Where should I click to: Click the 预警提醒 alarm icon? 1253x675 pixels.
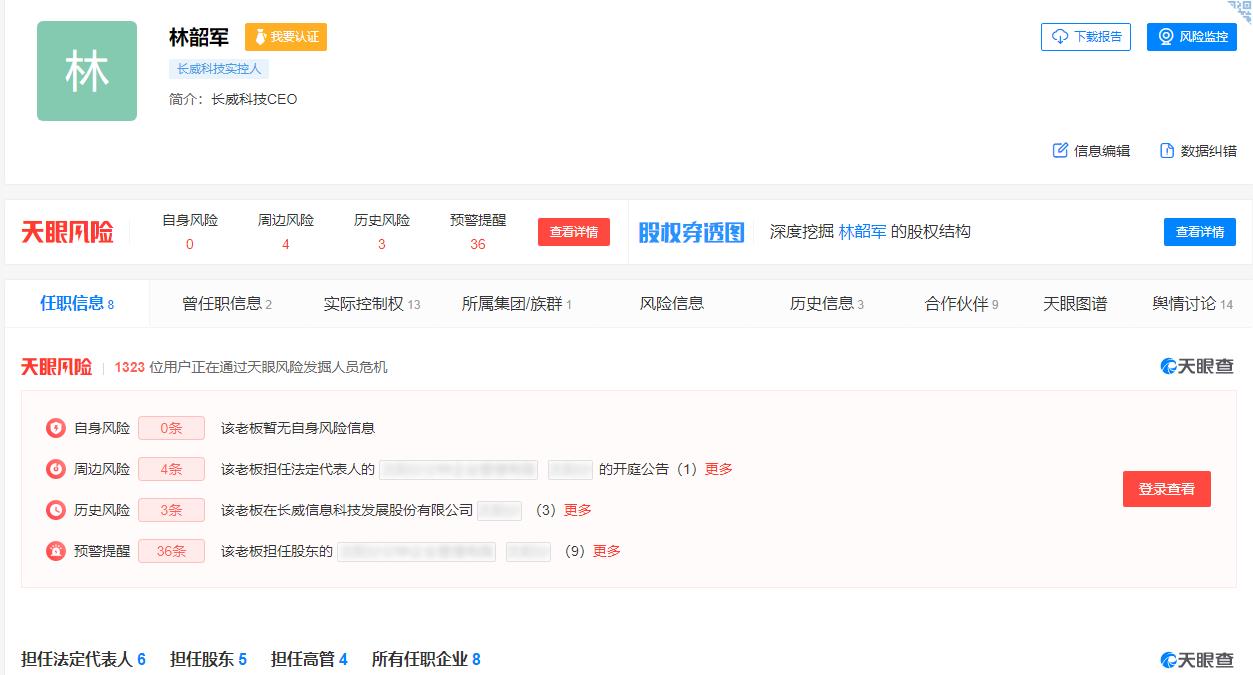click(56, 551)
